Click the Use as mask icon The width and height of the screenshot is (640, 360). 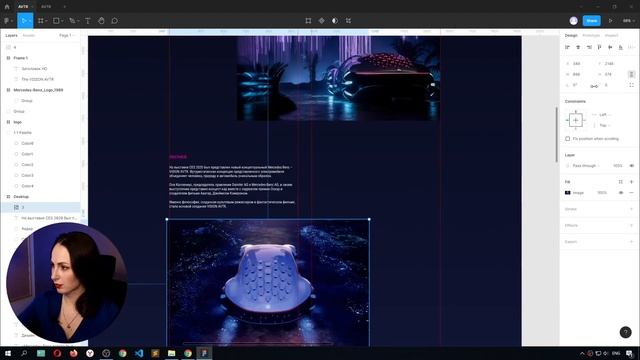[335, 20]
